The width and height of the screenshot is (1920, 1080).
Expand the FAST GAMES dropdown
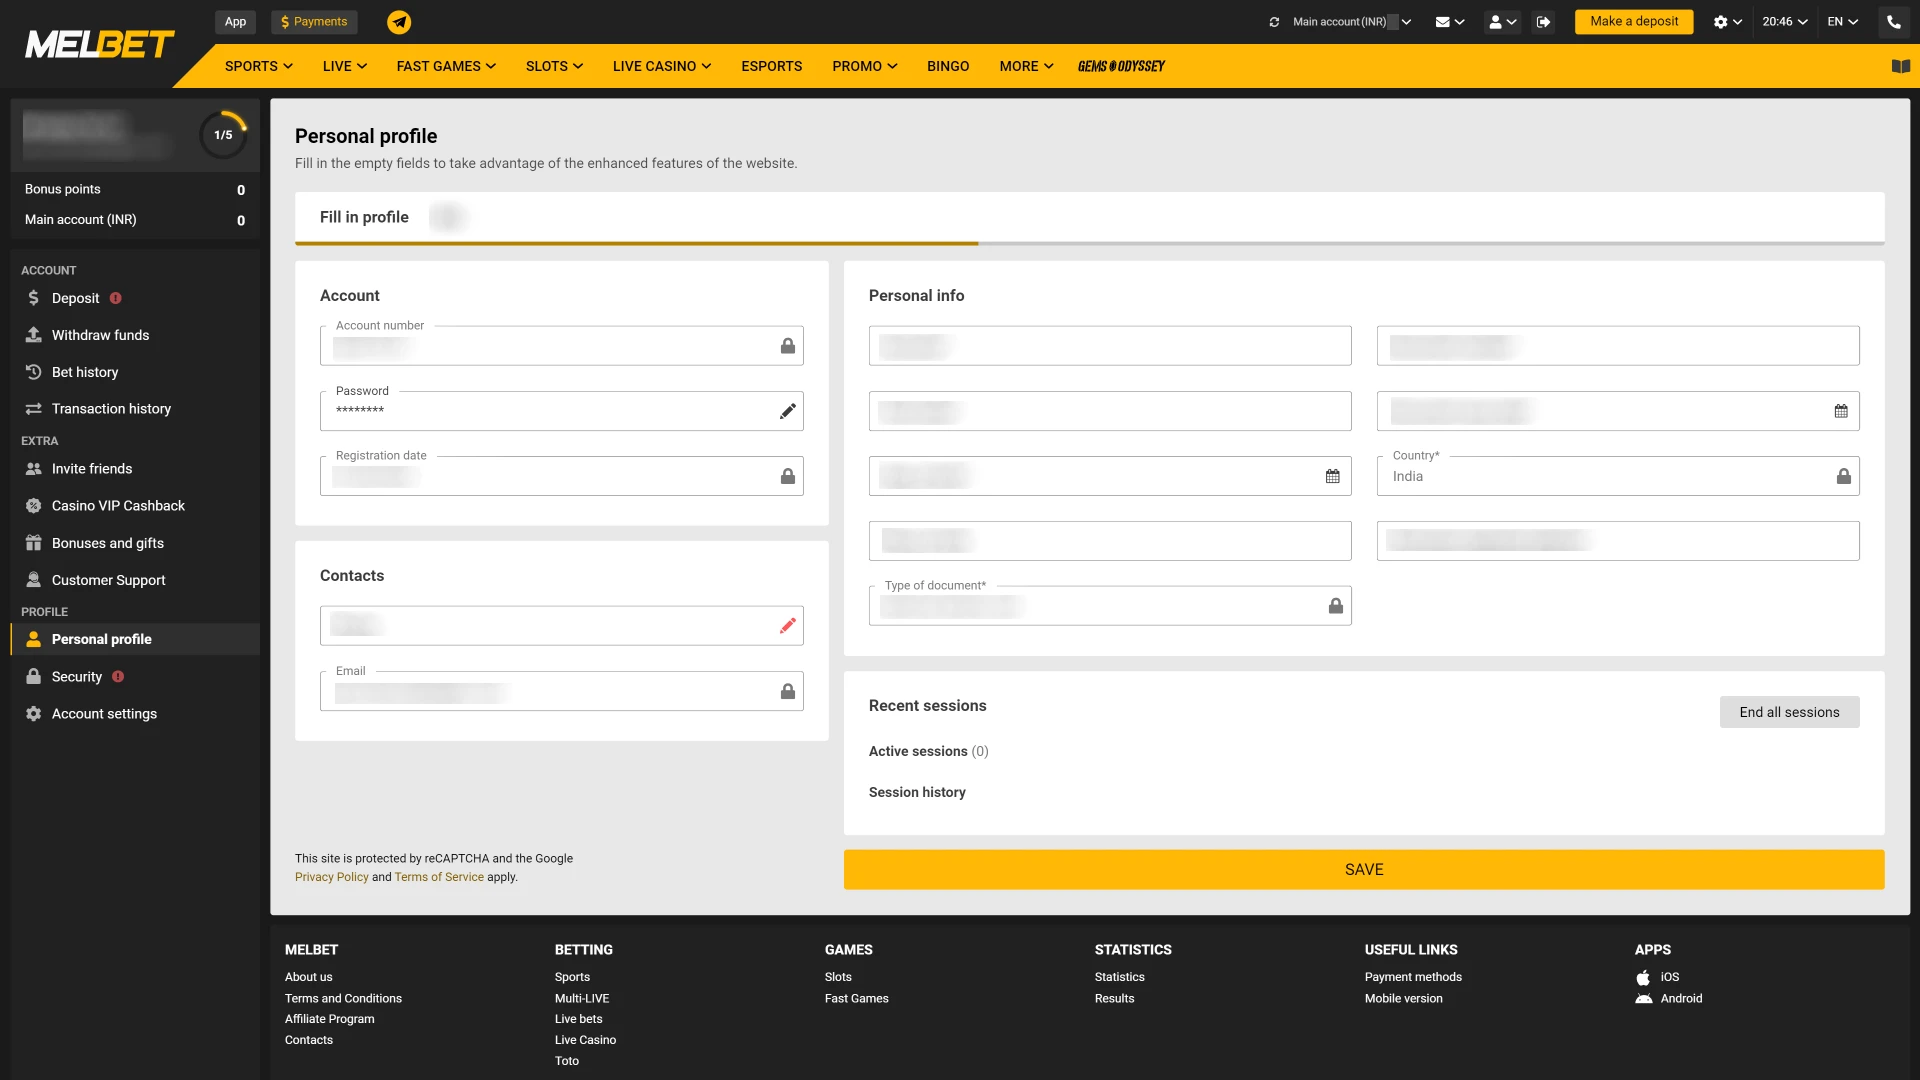[447, 66]
